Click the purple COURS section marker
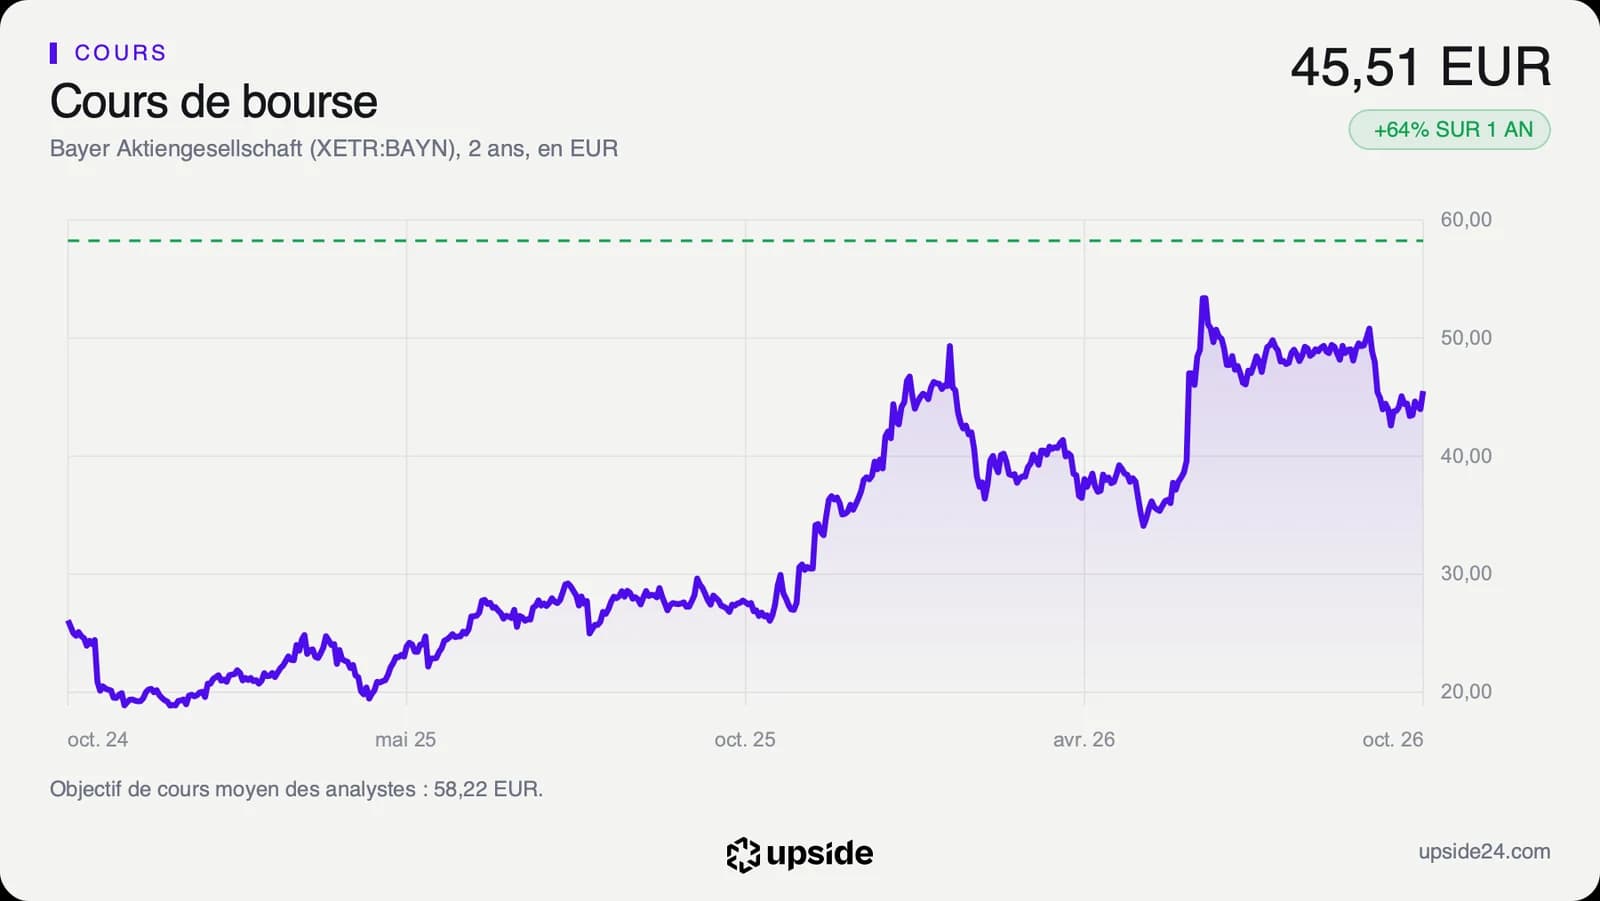1600x901 pixels. tap(53, 53)
